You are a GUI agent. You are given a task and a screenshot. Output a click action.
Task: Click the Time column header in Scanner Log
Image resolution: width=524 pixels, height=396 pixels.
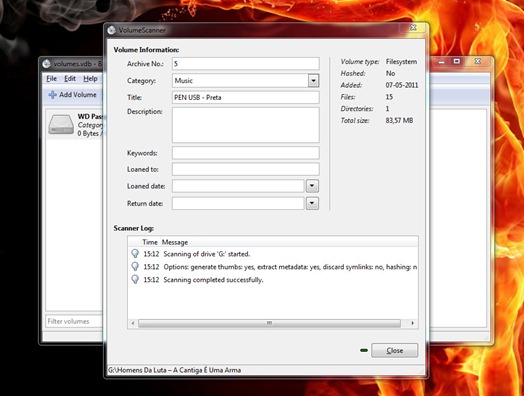pyautogui.click(x=150, y=242)
